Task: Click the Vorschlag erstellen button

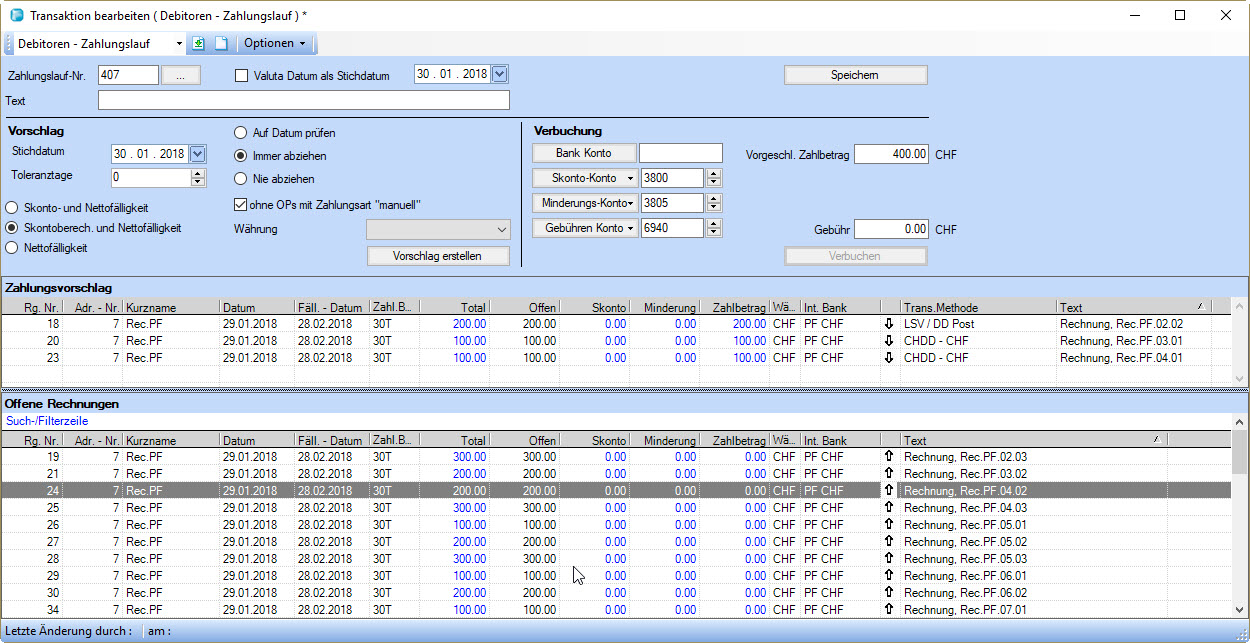Action: [437, 256]
